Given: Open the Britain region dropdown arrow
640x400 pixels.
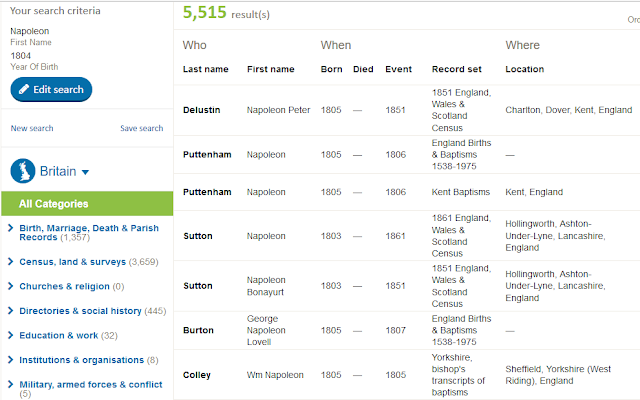Looking at the screenshot, I should (x=85, y=172).
